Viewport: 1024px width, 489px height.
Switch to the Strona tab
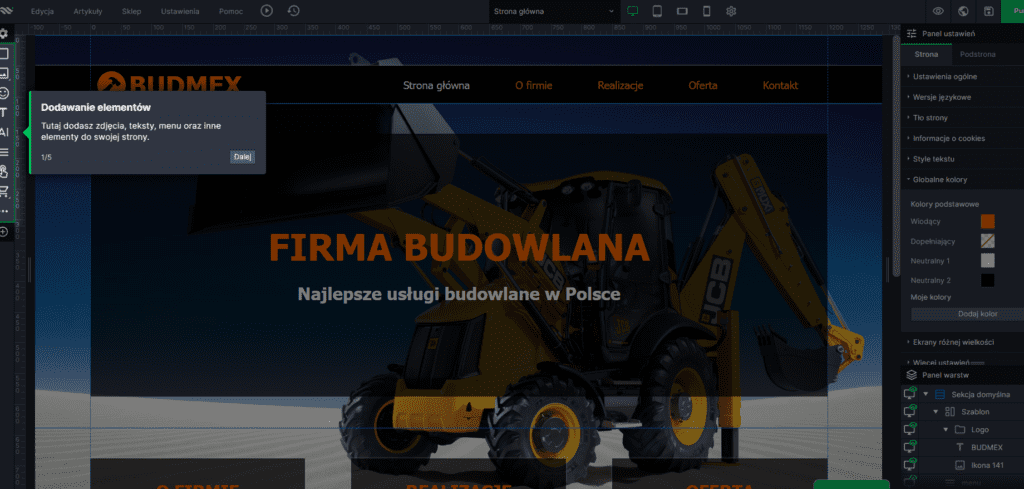pyautogui.click(x=926, y=54)
